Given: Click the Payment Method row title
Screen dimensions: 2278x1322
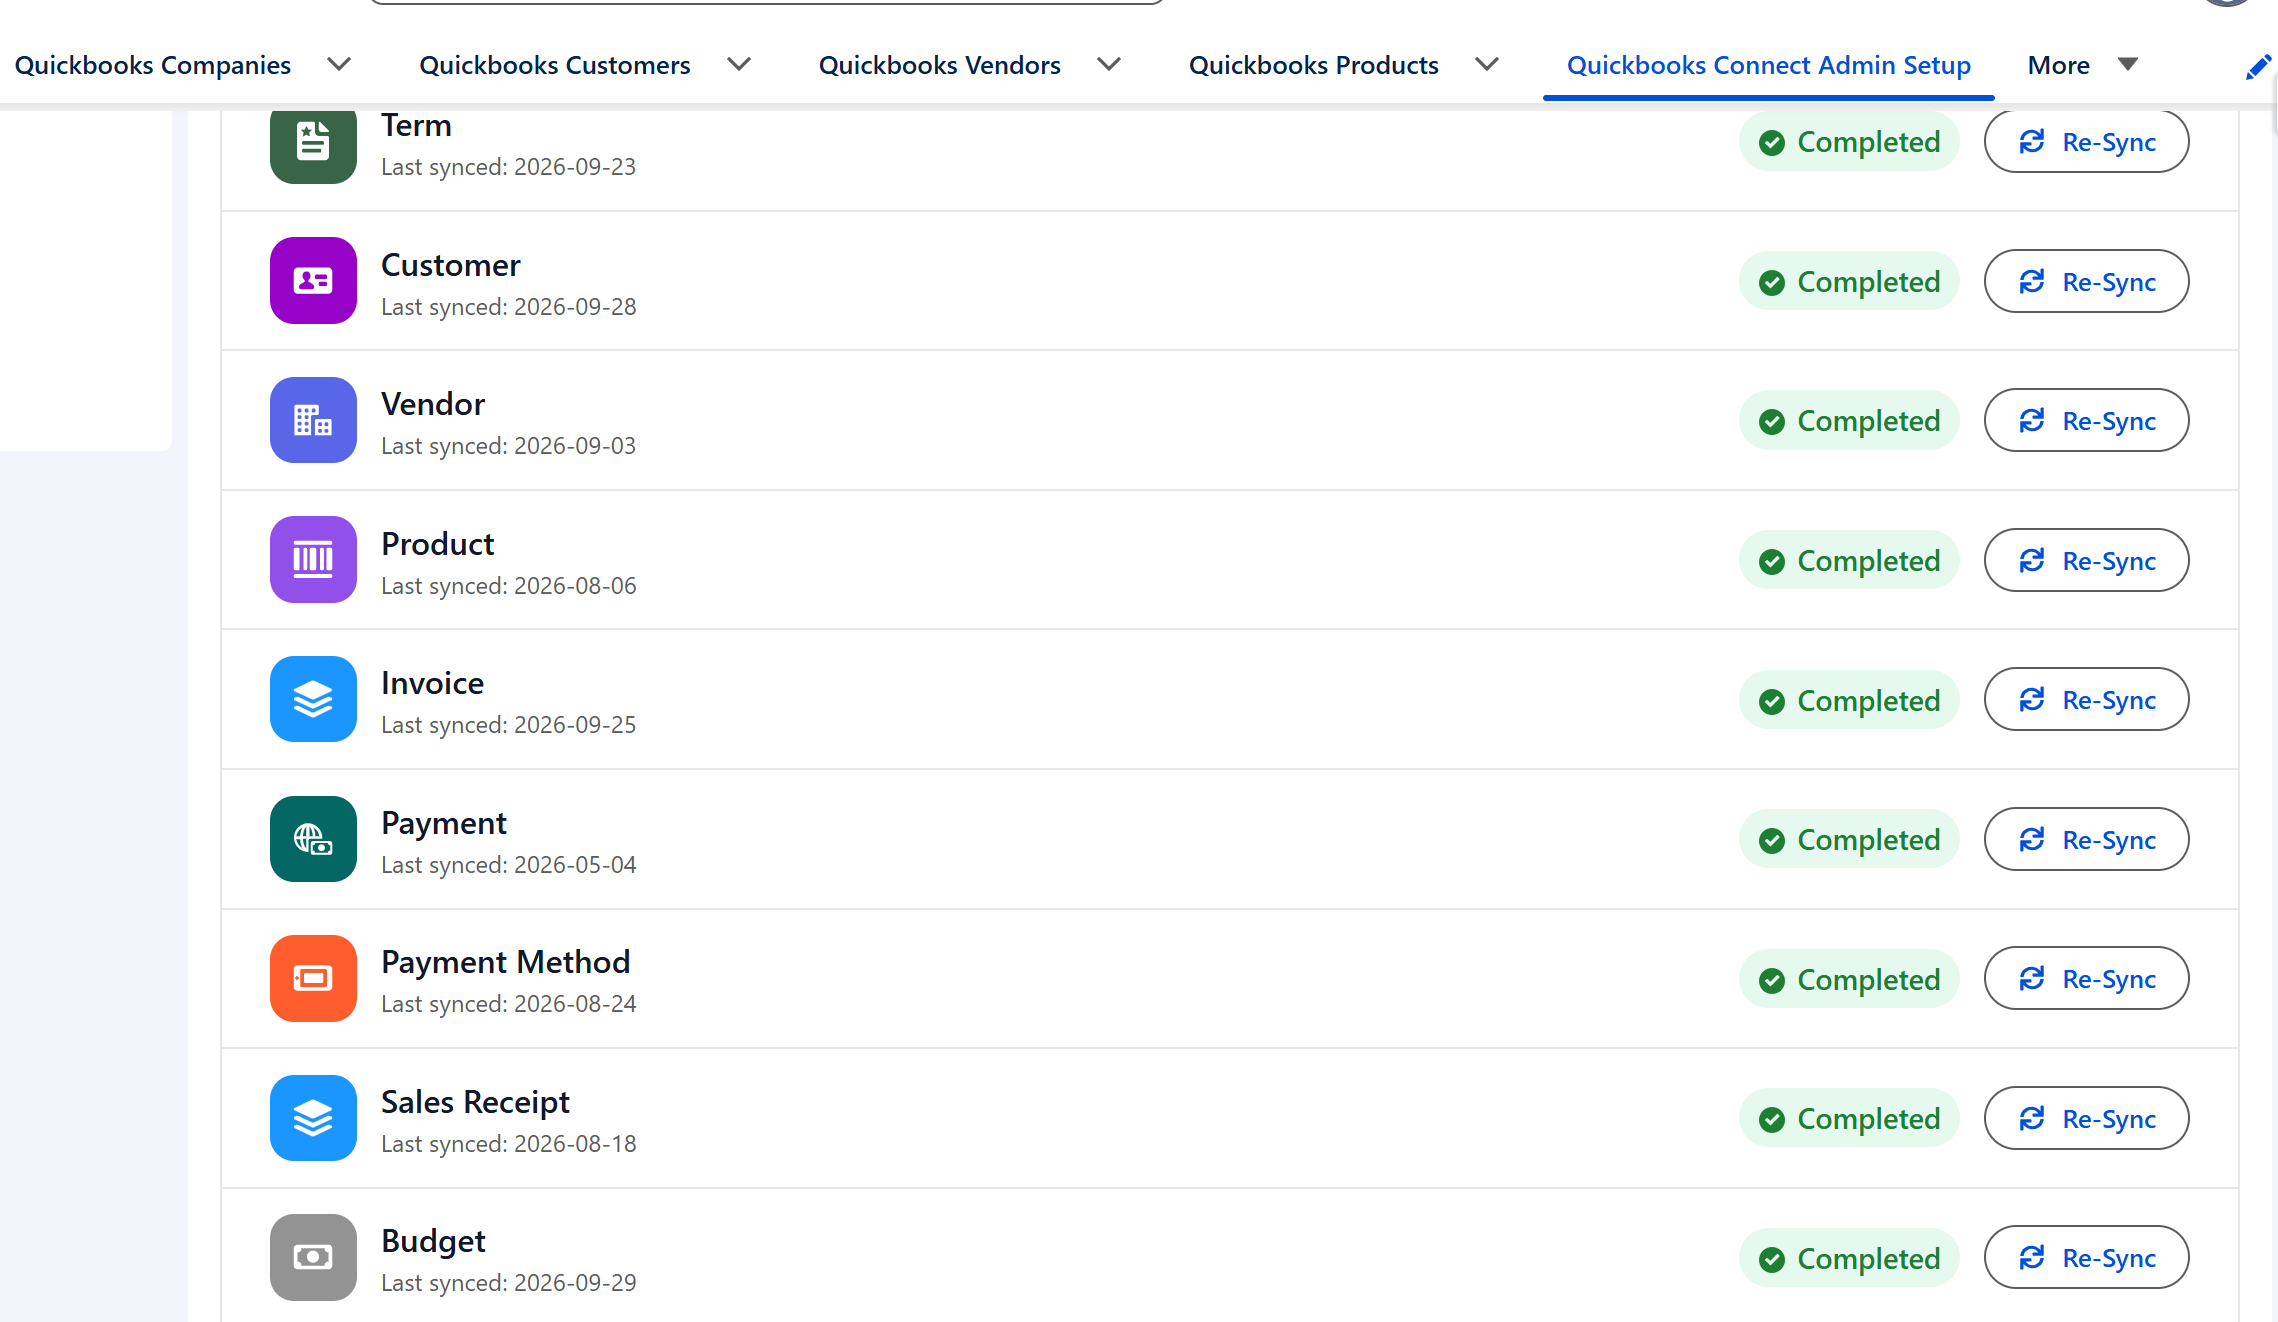Looking at the screenshot, I should click(506, 962).
